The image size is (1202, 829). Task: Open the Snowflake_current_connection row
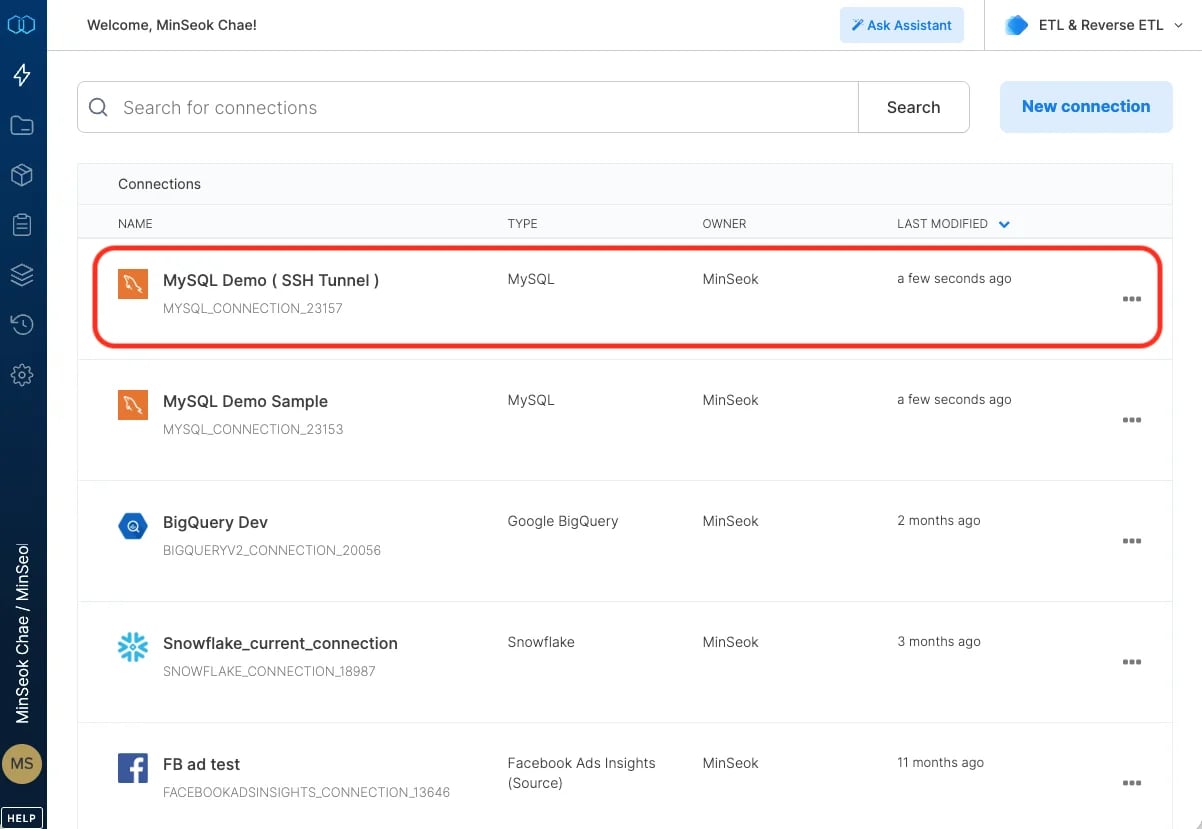coord(625,662)
